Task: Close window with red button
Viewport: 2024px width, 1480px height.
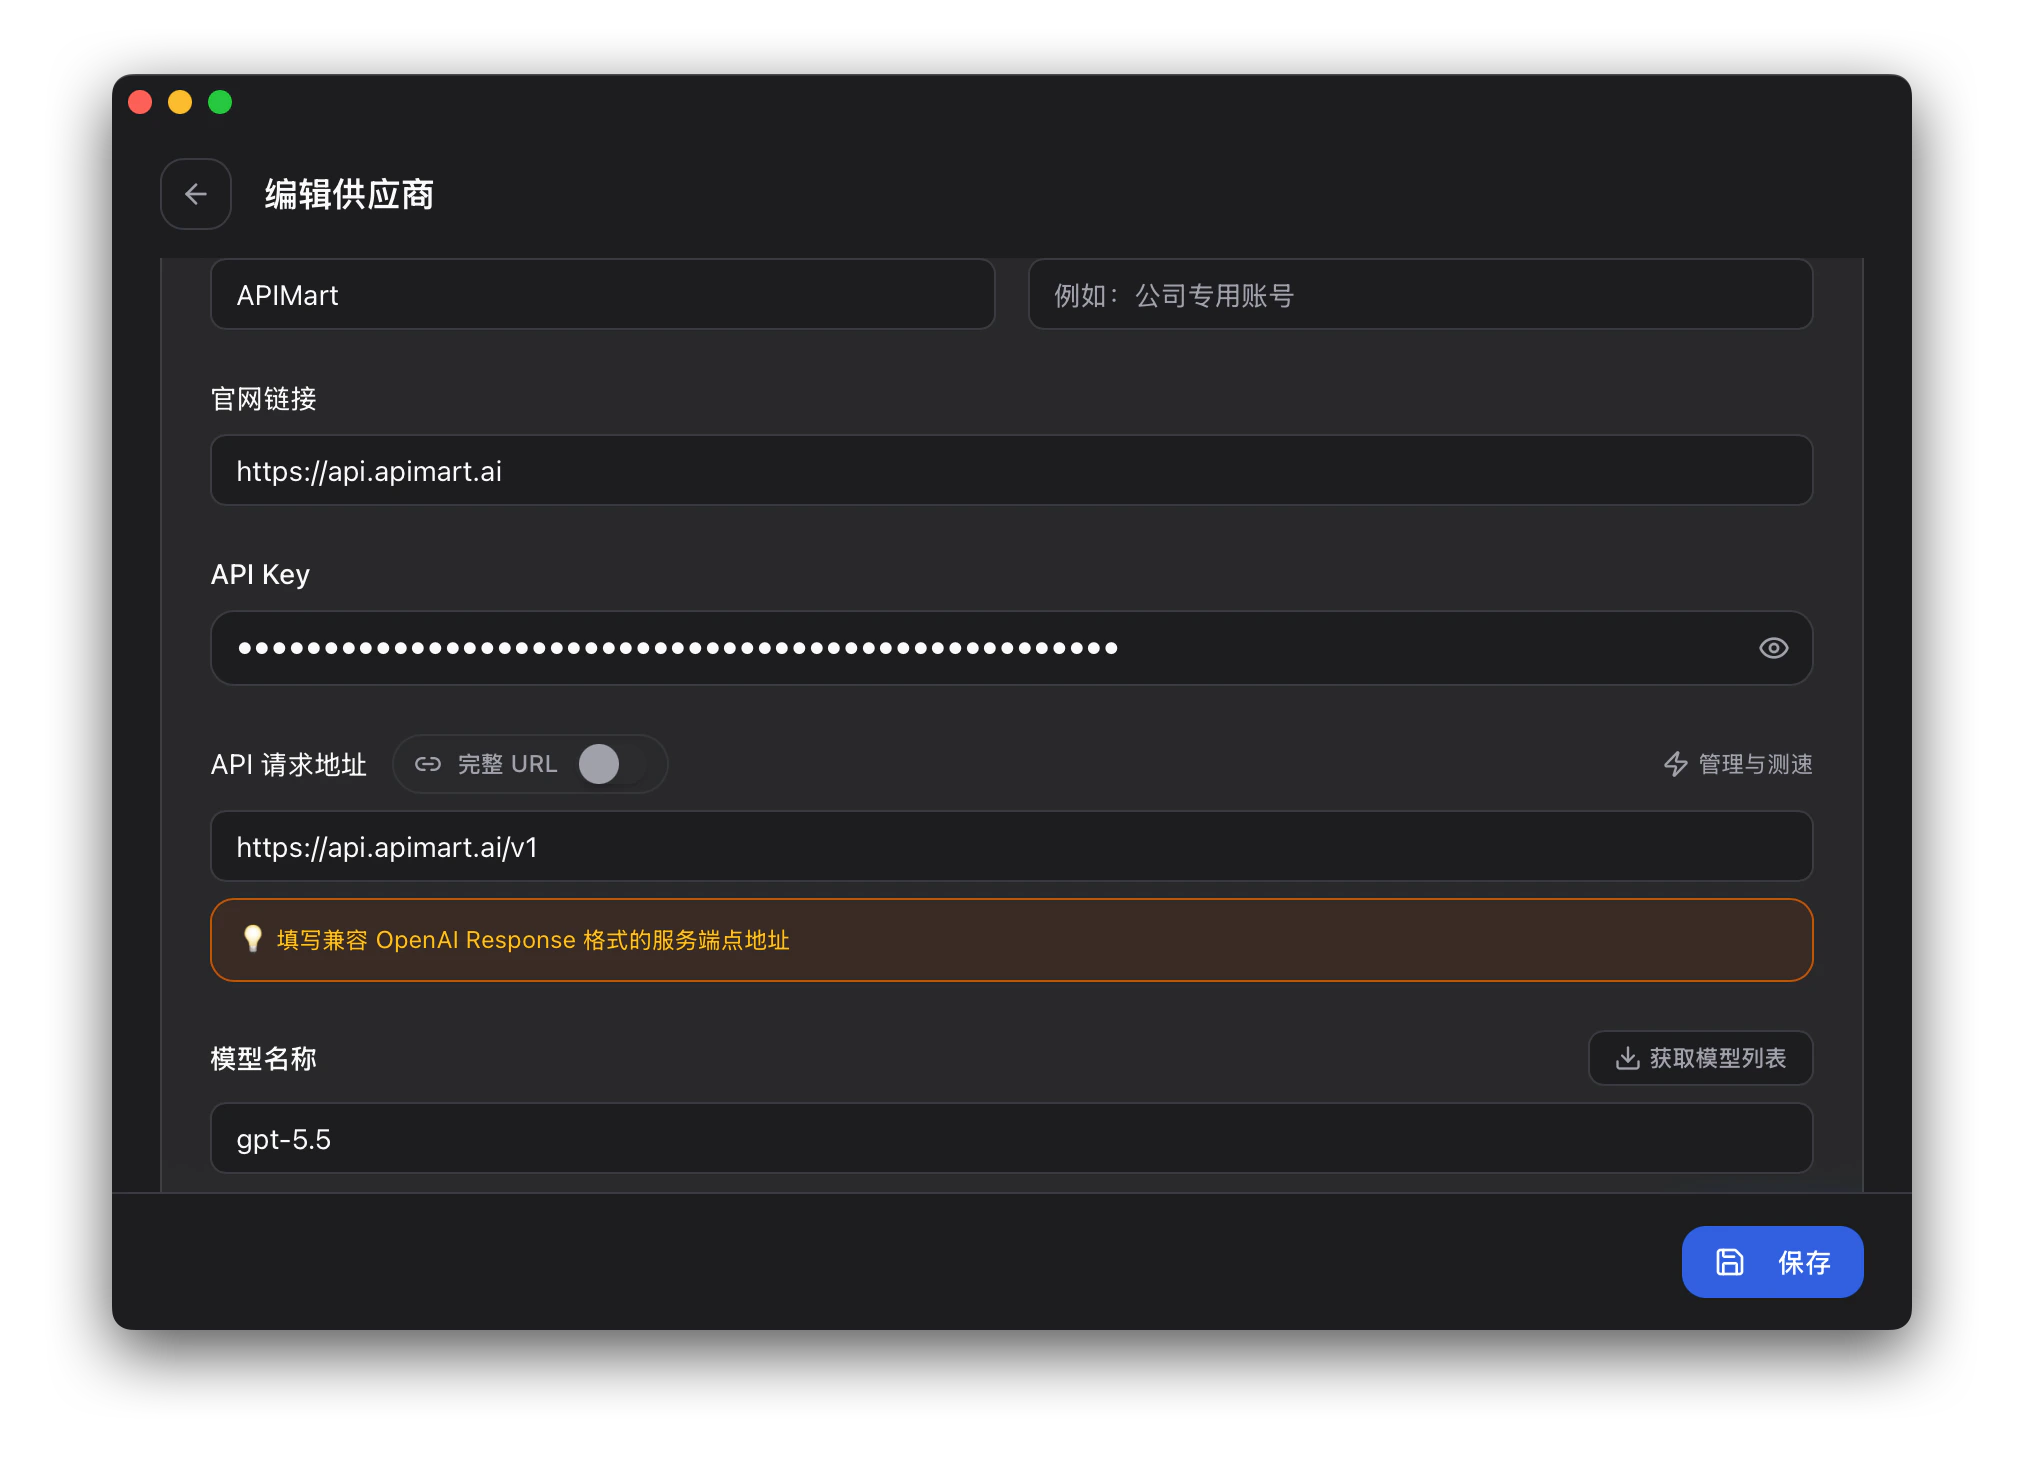Action: [140, 102]
